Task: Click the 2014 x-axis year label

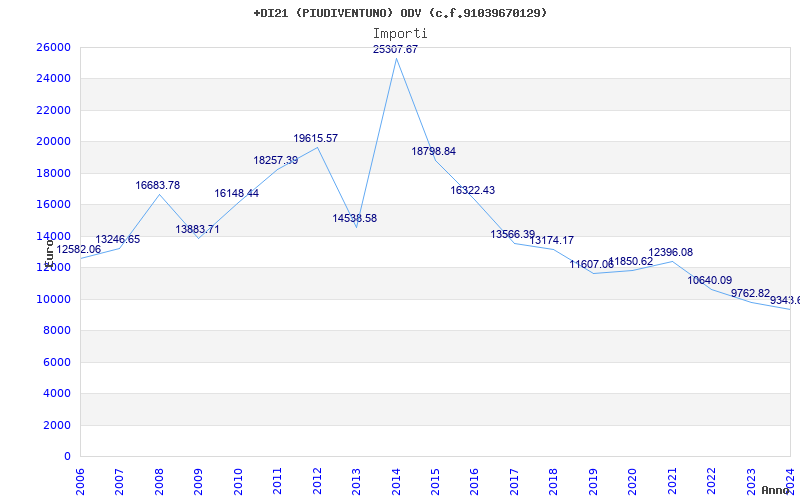Action: pyautogui.click(x=396, y=482)
